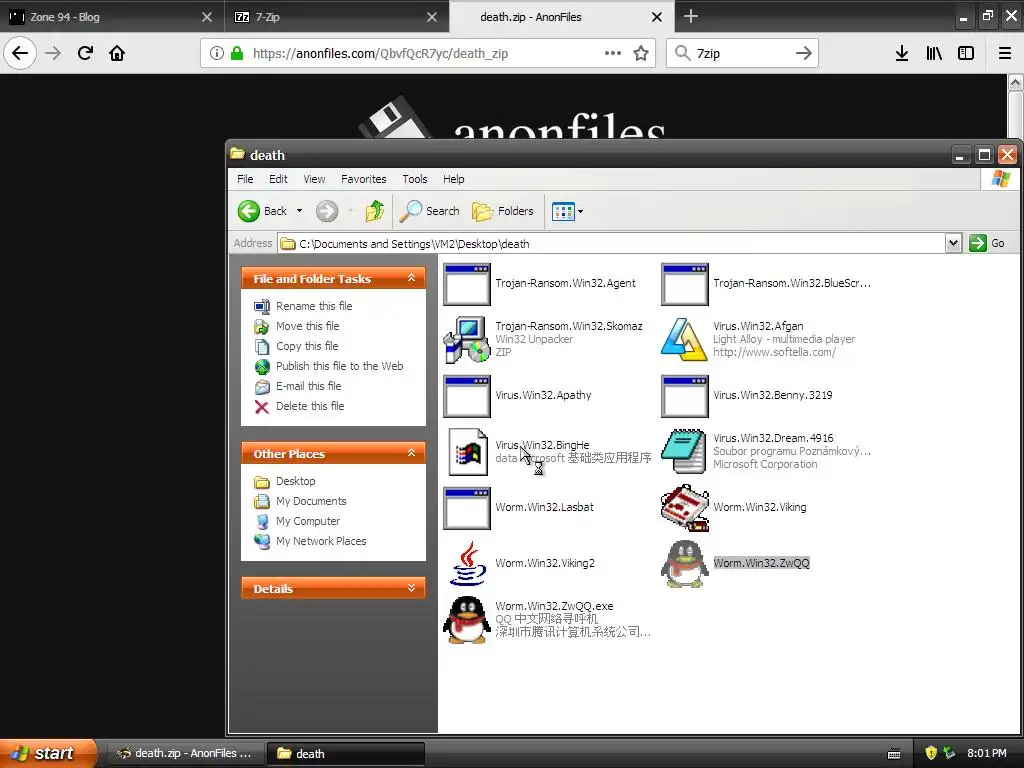Select the Virus.Win32.Afgan Light Alloy icon
The width and height of the screenshot is (1024, 768).
pos(684,340)
